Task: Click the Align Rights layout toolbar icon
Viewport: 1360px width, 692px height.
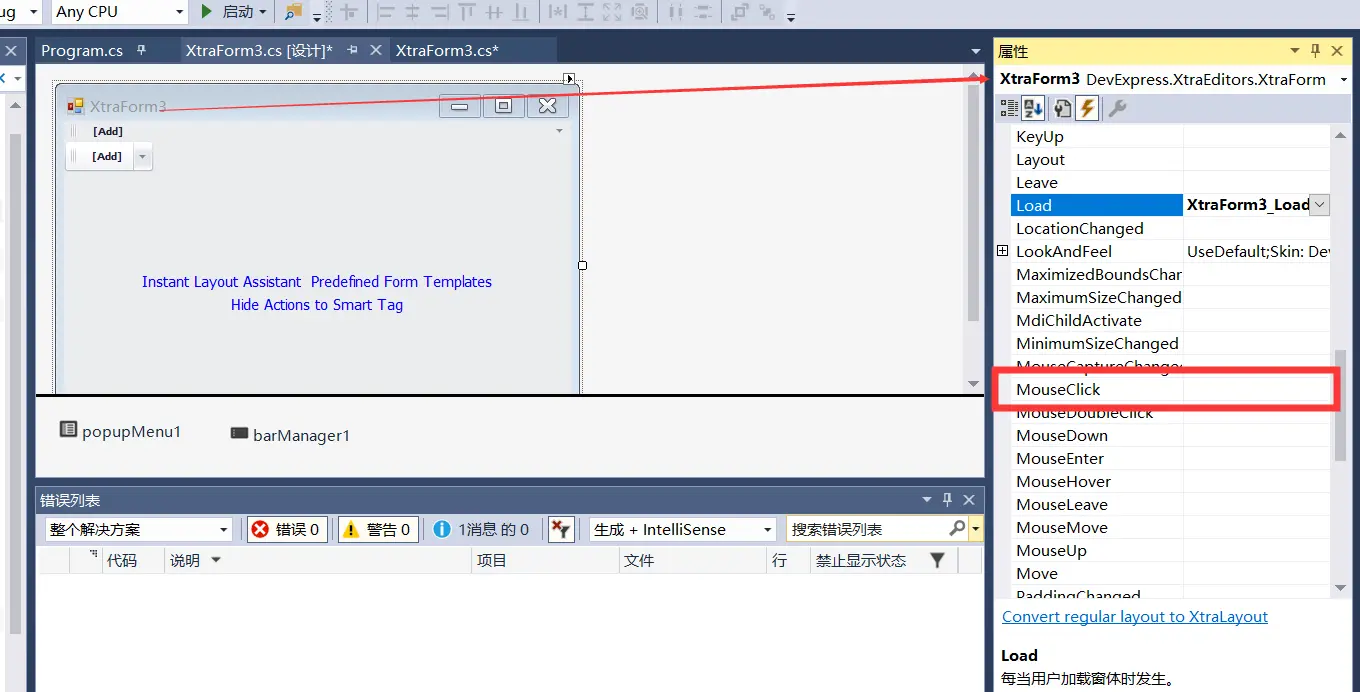Action: coord(439,12)
